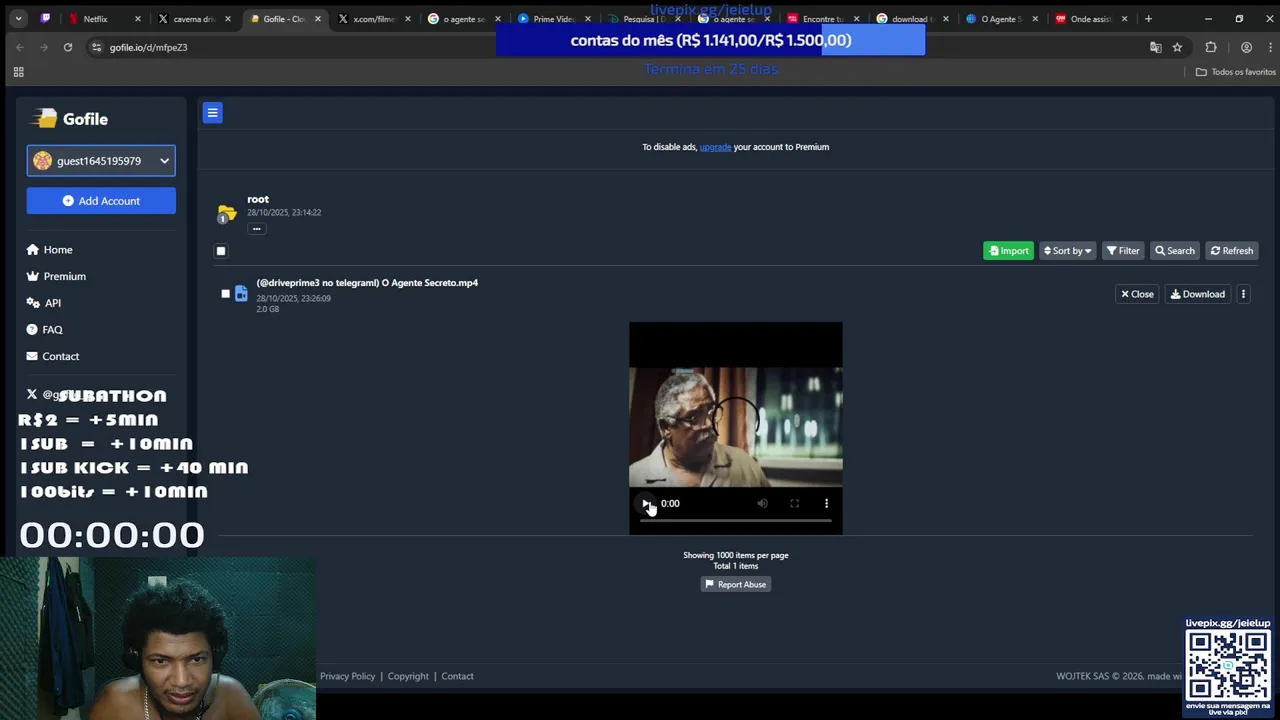The image size is (1280, 720).
Task: Click the translate page icon
Action: click(x=1156, y=47)
